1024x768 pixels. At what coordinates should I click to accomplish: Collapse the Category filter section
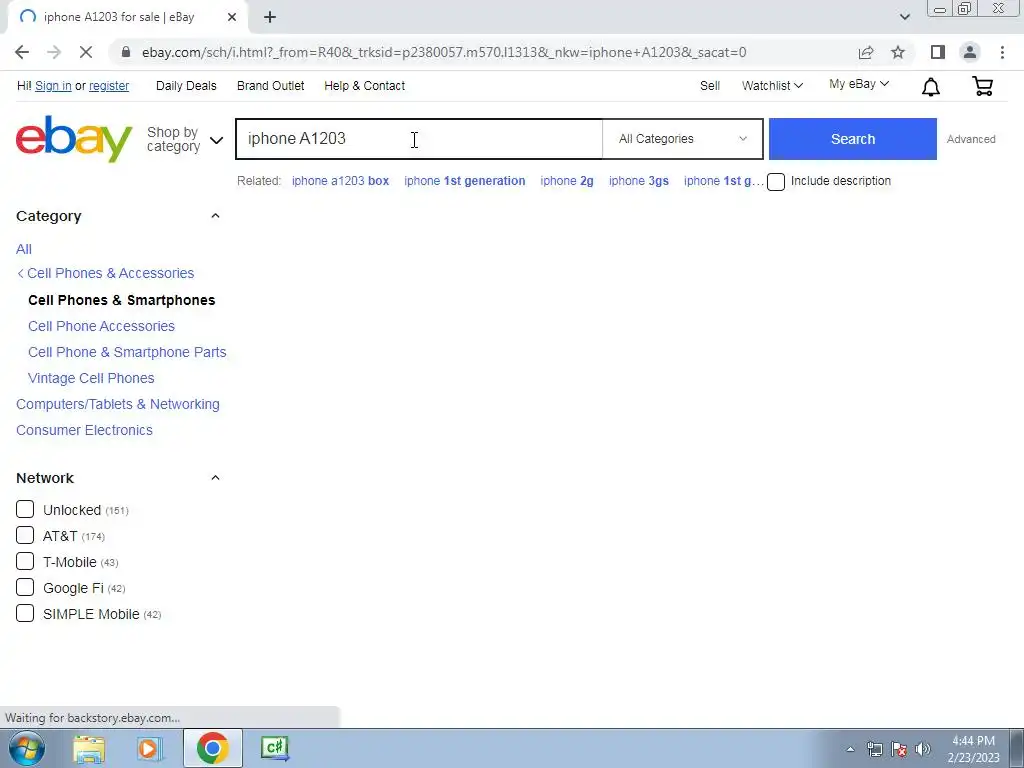click(x=215, y=216)
